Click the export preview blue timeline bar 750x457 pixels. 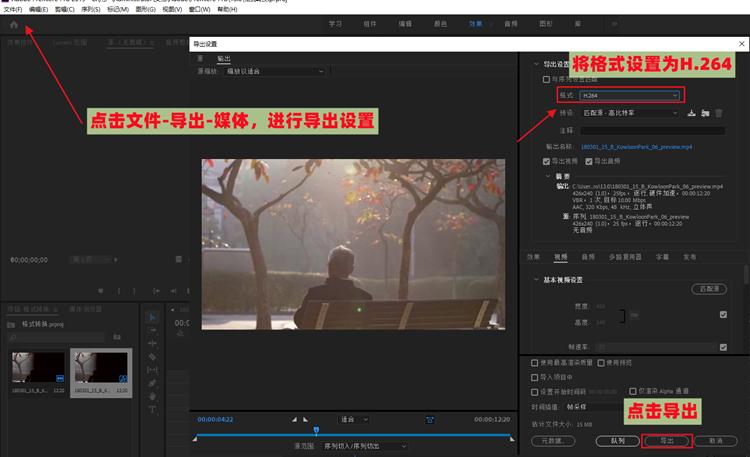(353, 435)
